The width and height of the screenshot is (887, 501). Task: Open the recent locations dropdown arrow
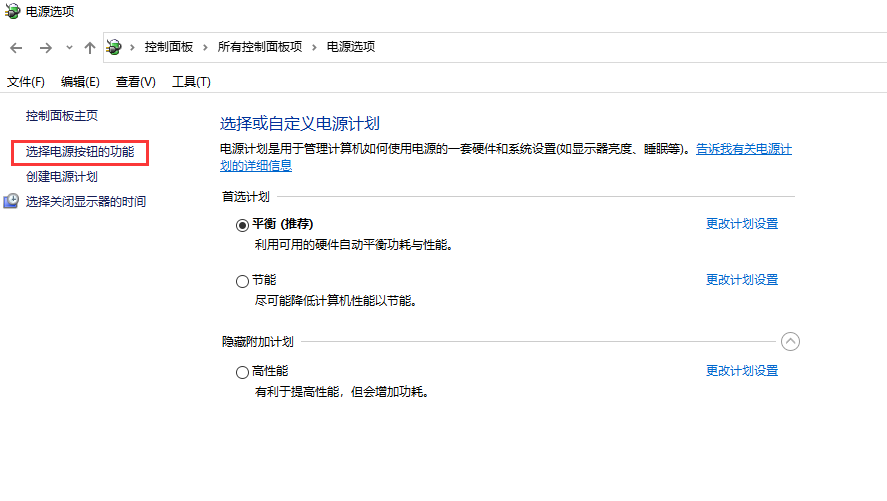point(69,47)
